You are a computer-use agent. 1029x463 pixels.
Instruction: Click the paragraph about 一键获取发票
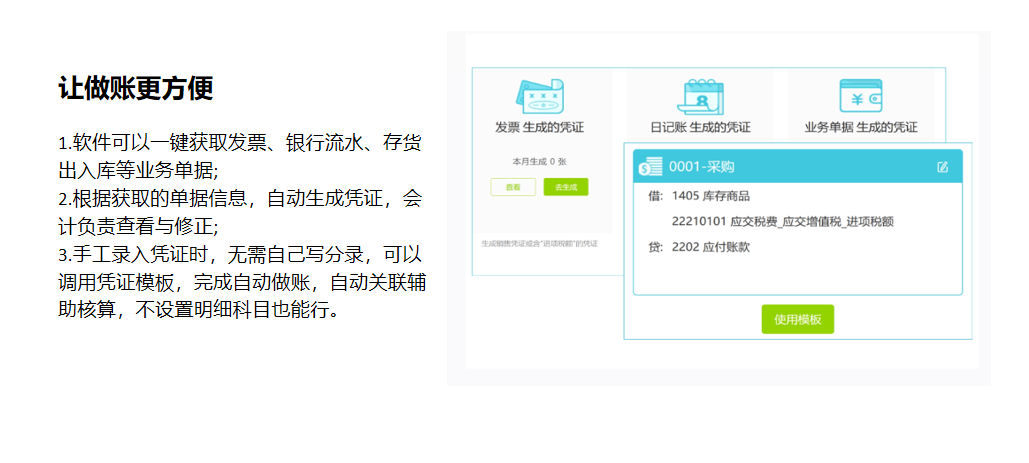pos(240,155)
